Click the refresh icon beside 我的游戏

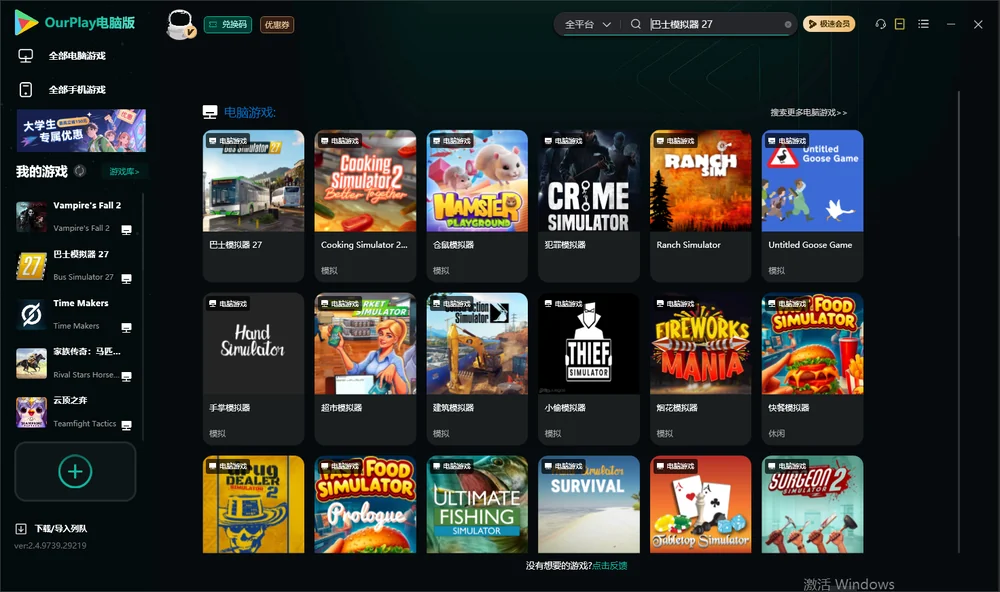tap(80, 171)
